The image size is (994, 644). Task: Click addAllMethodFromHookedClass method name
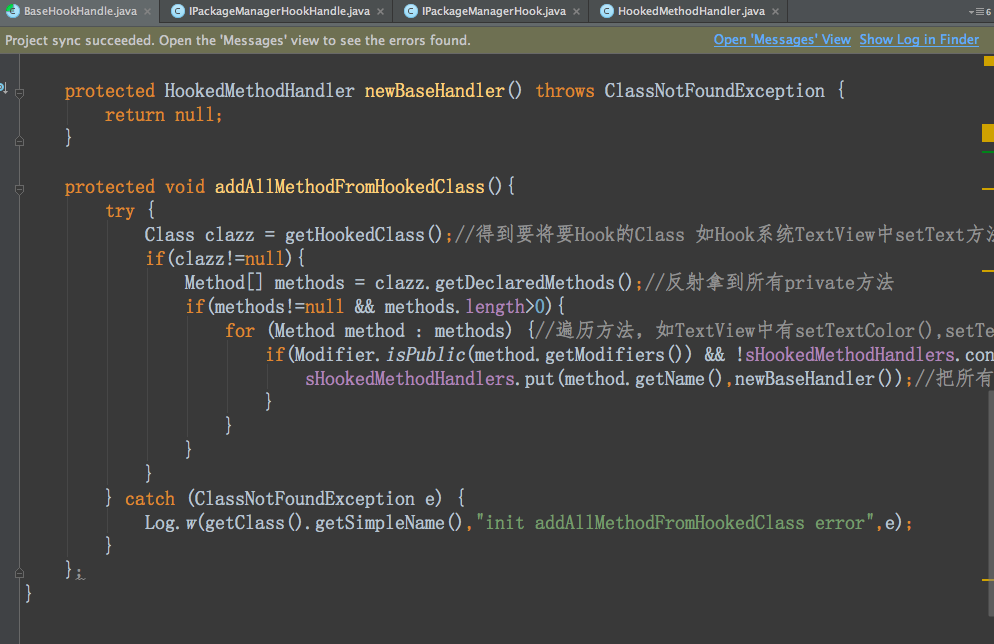tap(350, 186)
